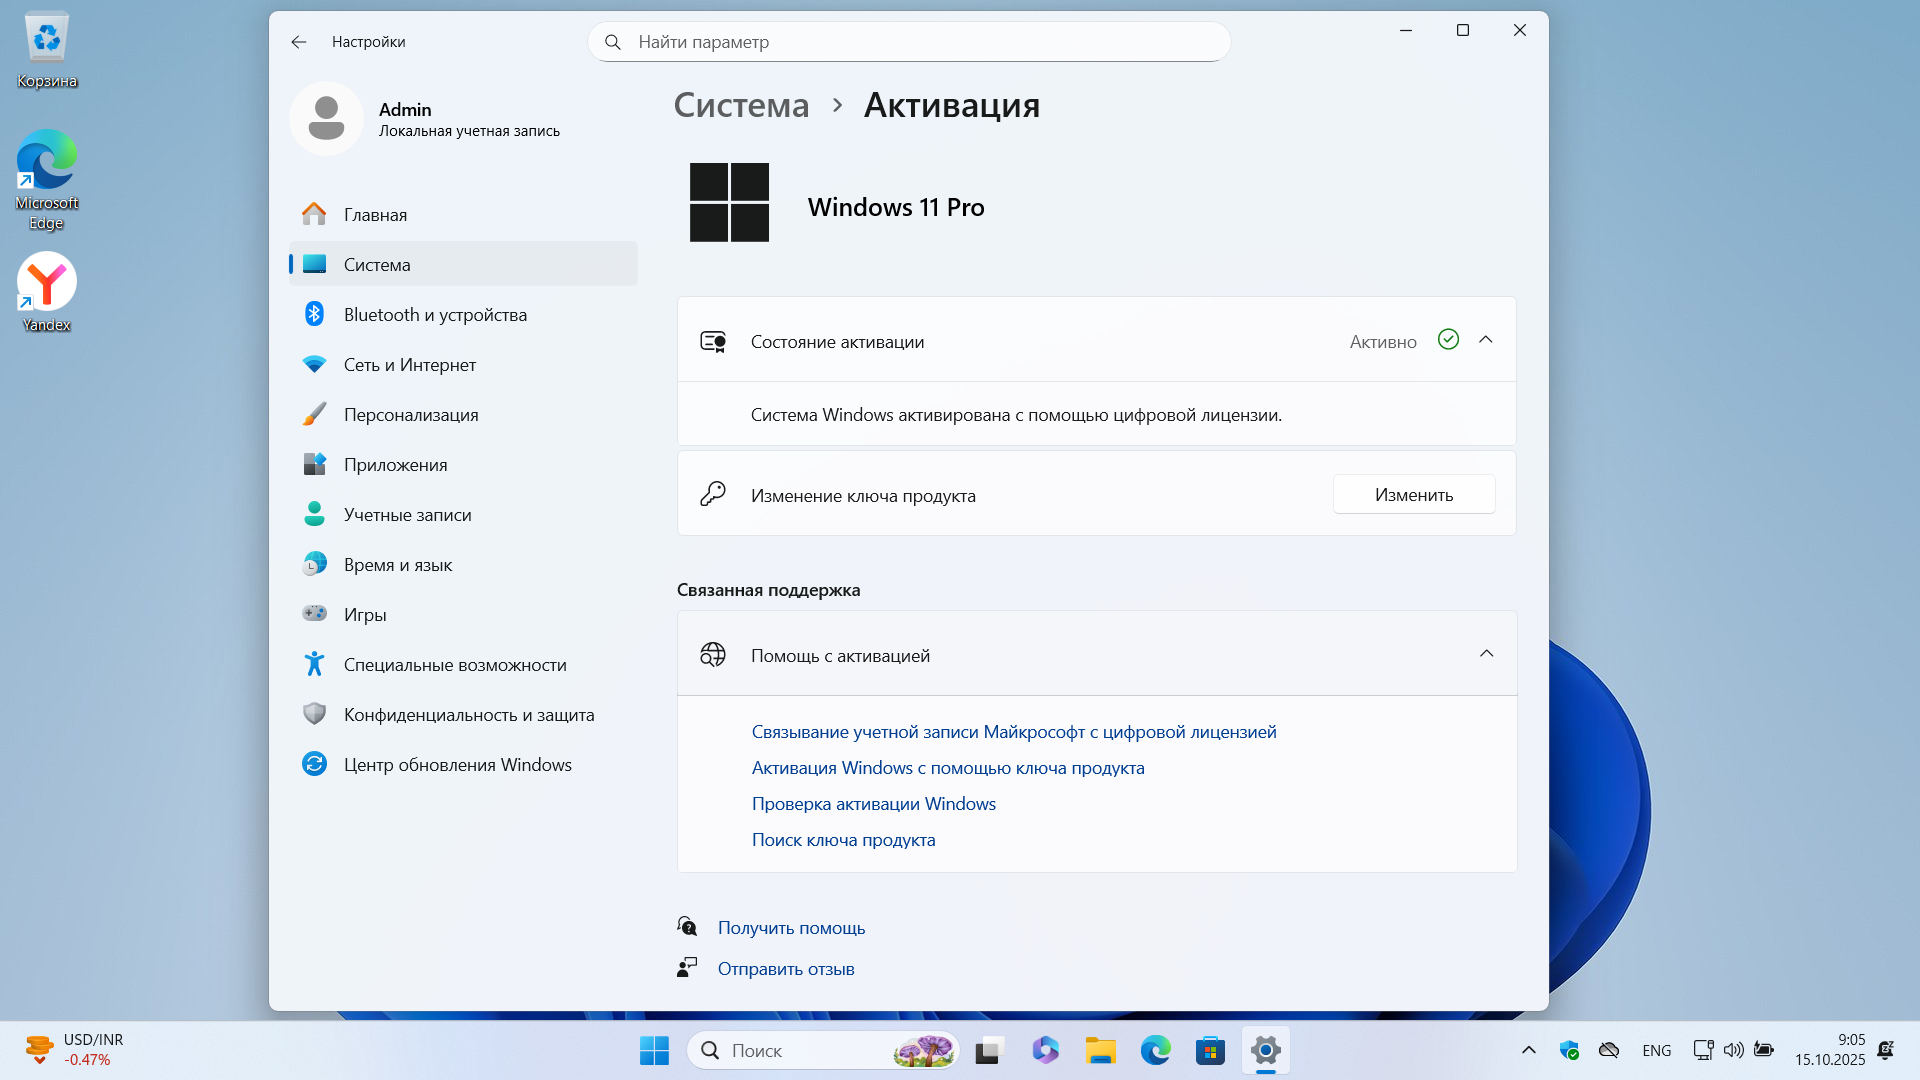
Task: Click Система in the breadcrumb
Action: (741, 105)
